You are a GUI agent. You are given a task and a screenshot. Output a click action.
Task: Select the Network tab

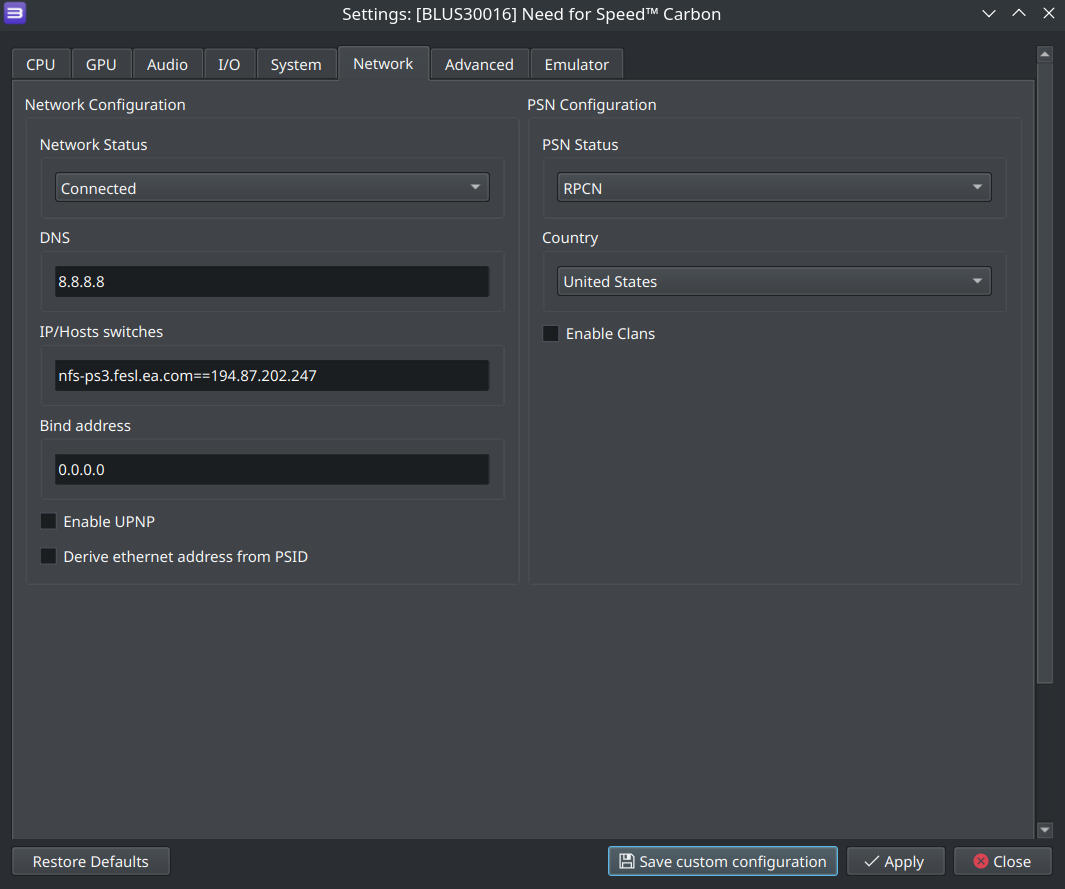point(383,63)
